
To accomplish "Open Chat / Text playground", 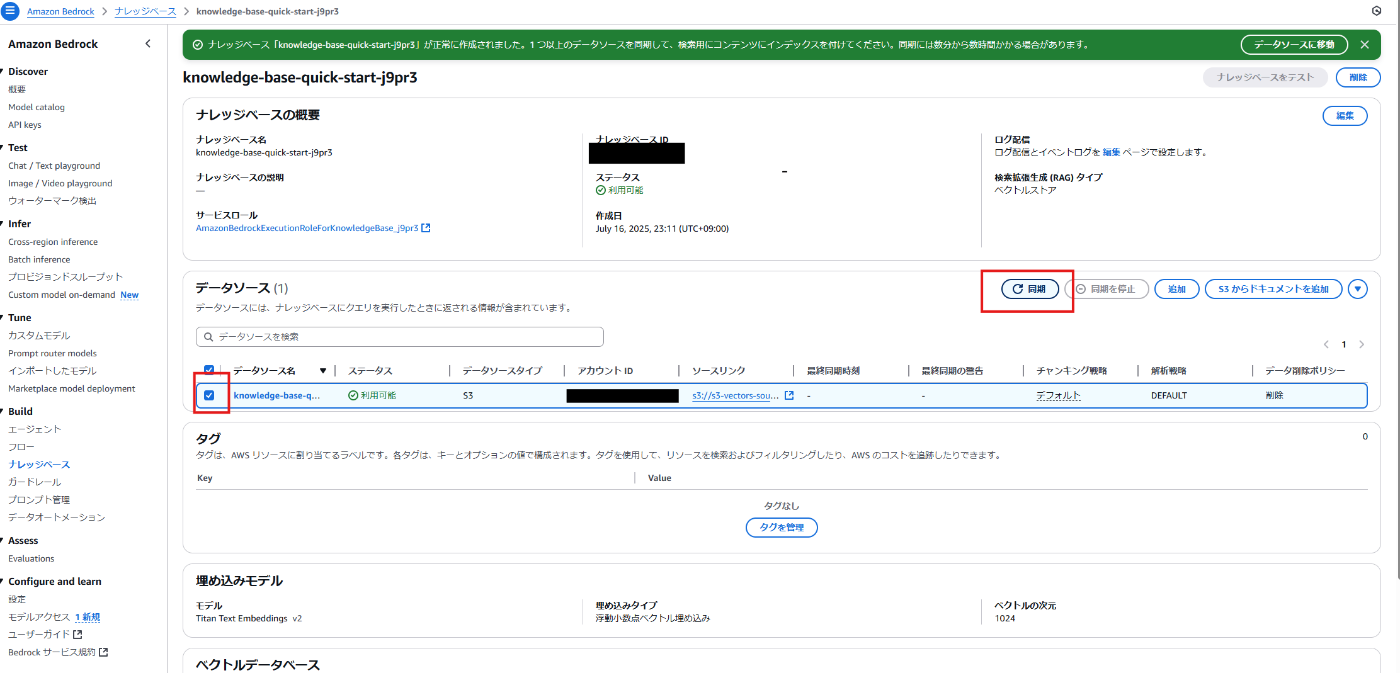I will pos(54,166).
